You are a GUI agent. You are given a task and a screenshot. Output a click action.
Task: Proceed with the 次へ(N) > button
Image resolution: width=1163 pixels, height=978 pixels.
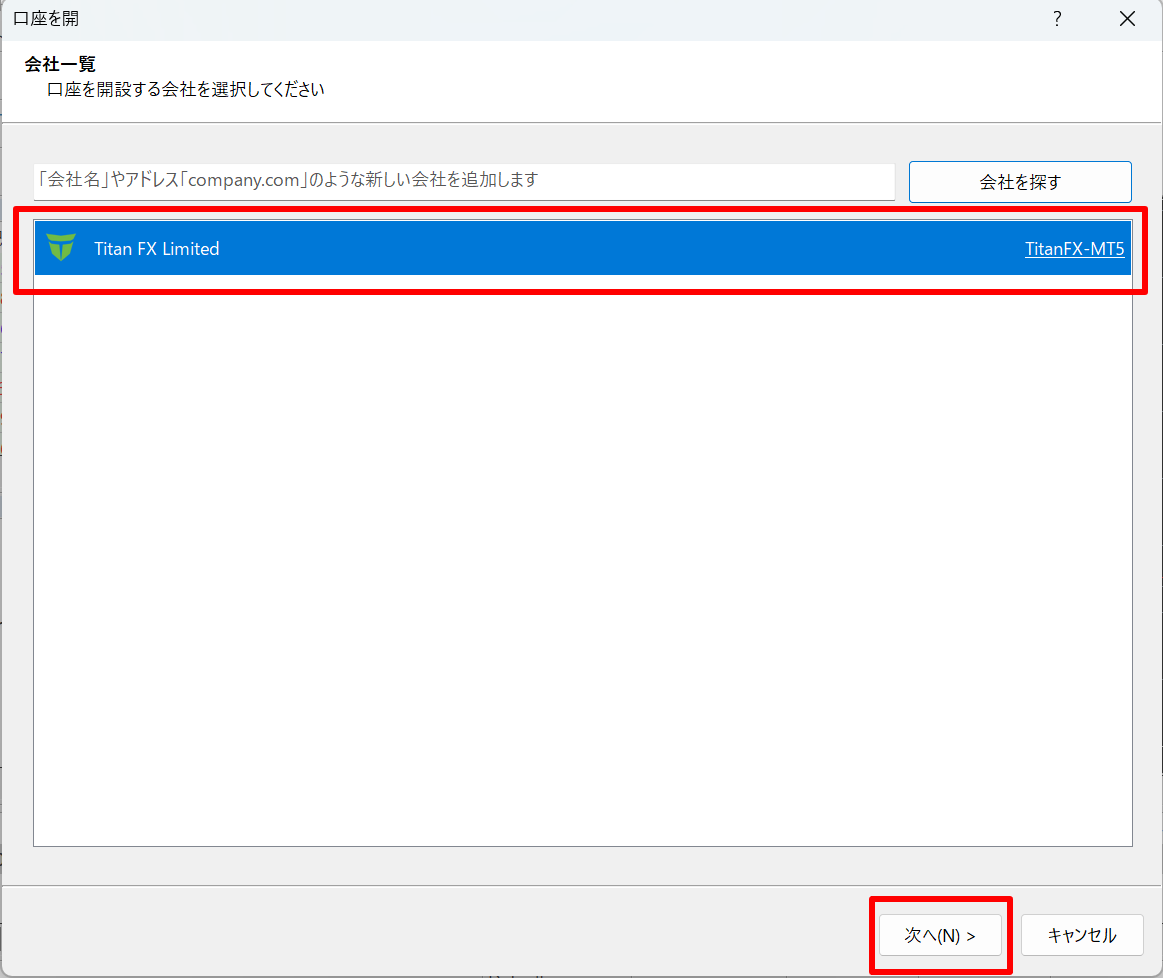tap(940, 935)
